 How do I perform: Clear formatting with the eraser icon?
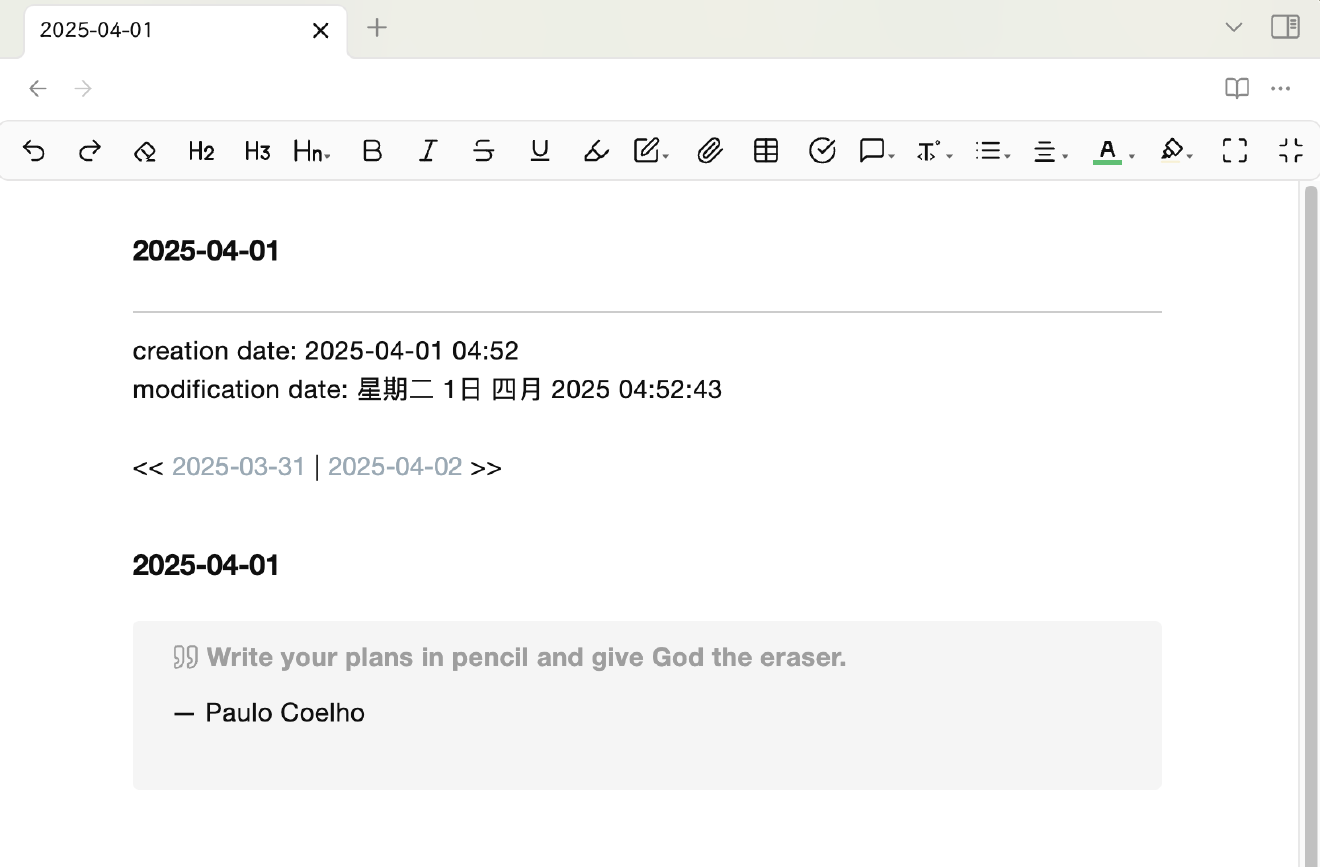coord(145,151)
